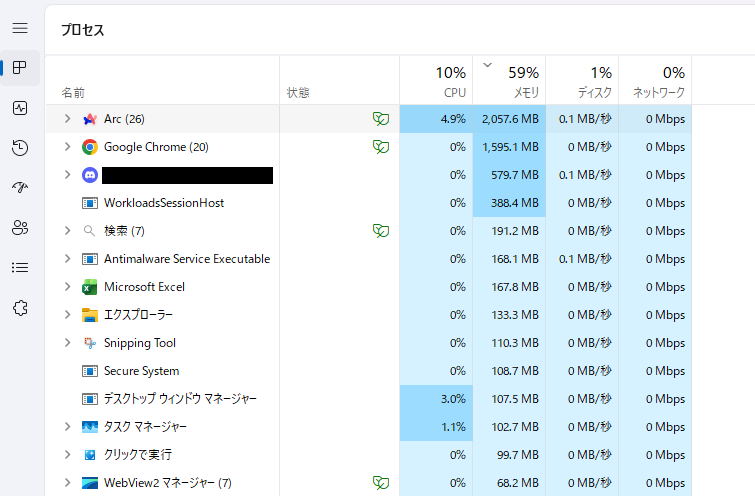Click the Snipping Tool app icon
Viewport: 755px width, 496px height.
tap(90, 343)
